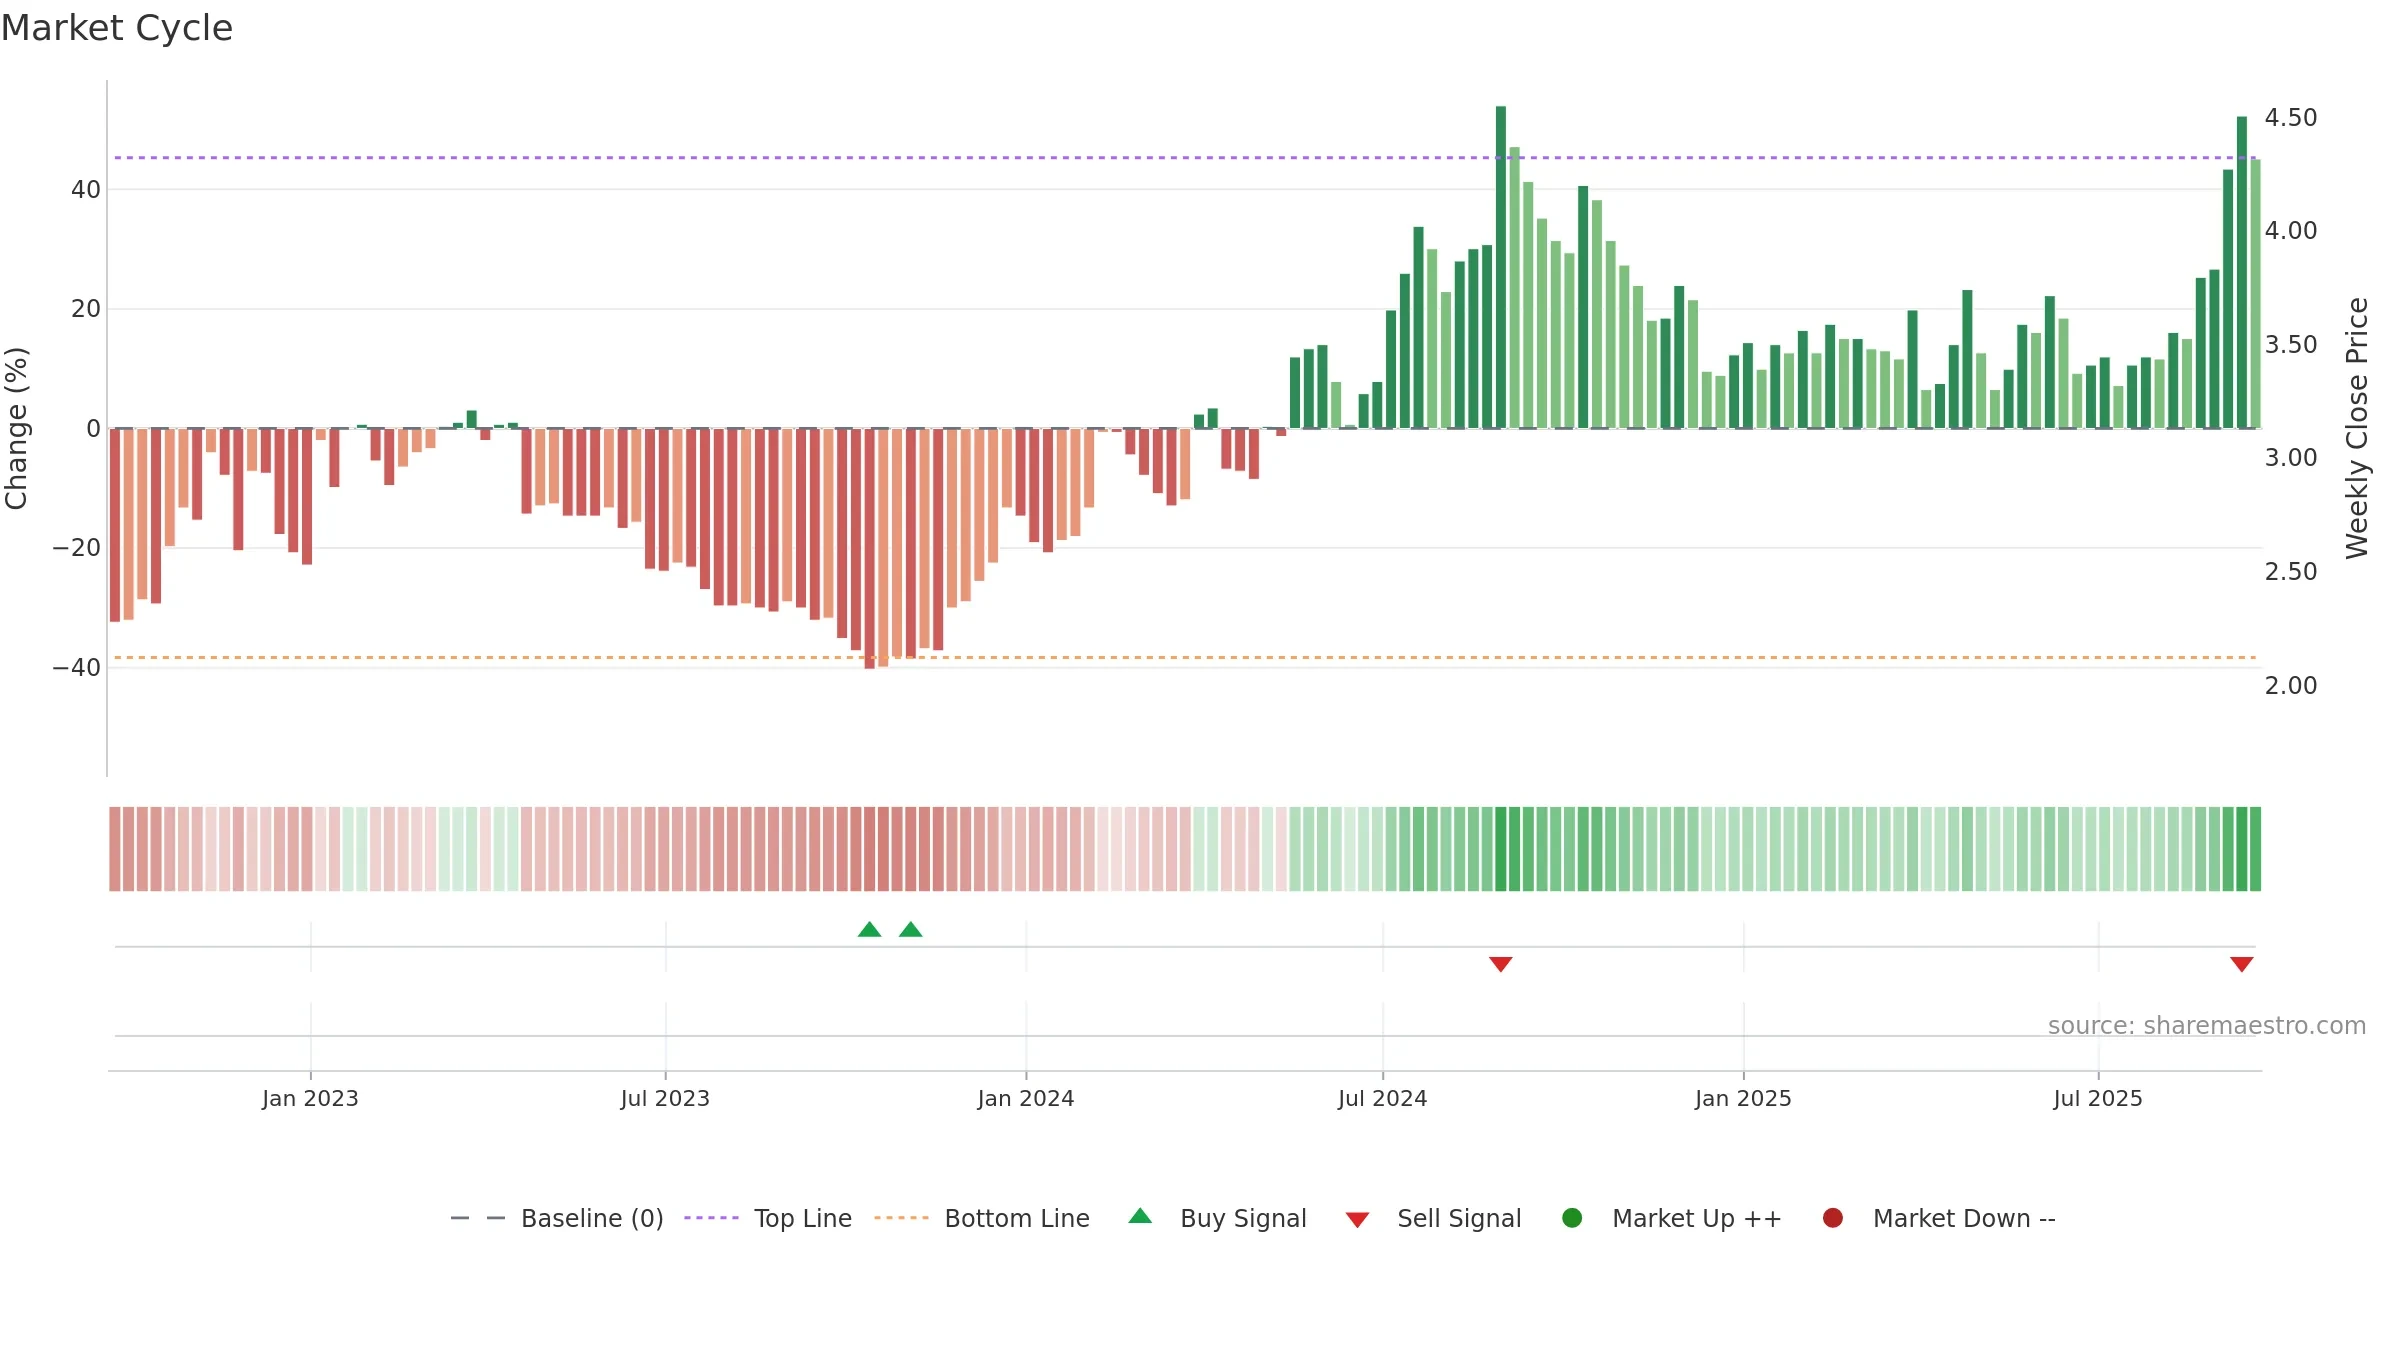2400x1350 pixels.
Task: Click the '20' change axis value
Action: tap(86, 309)
